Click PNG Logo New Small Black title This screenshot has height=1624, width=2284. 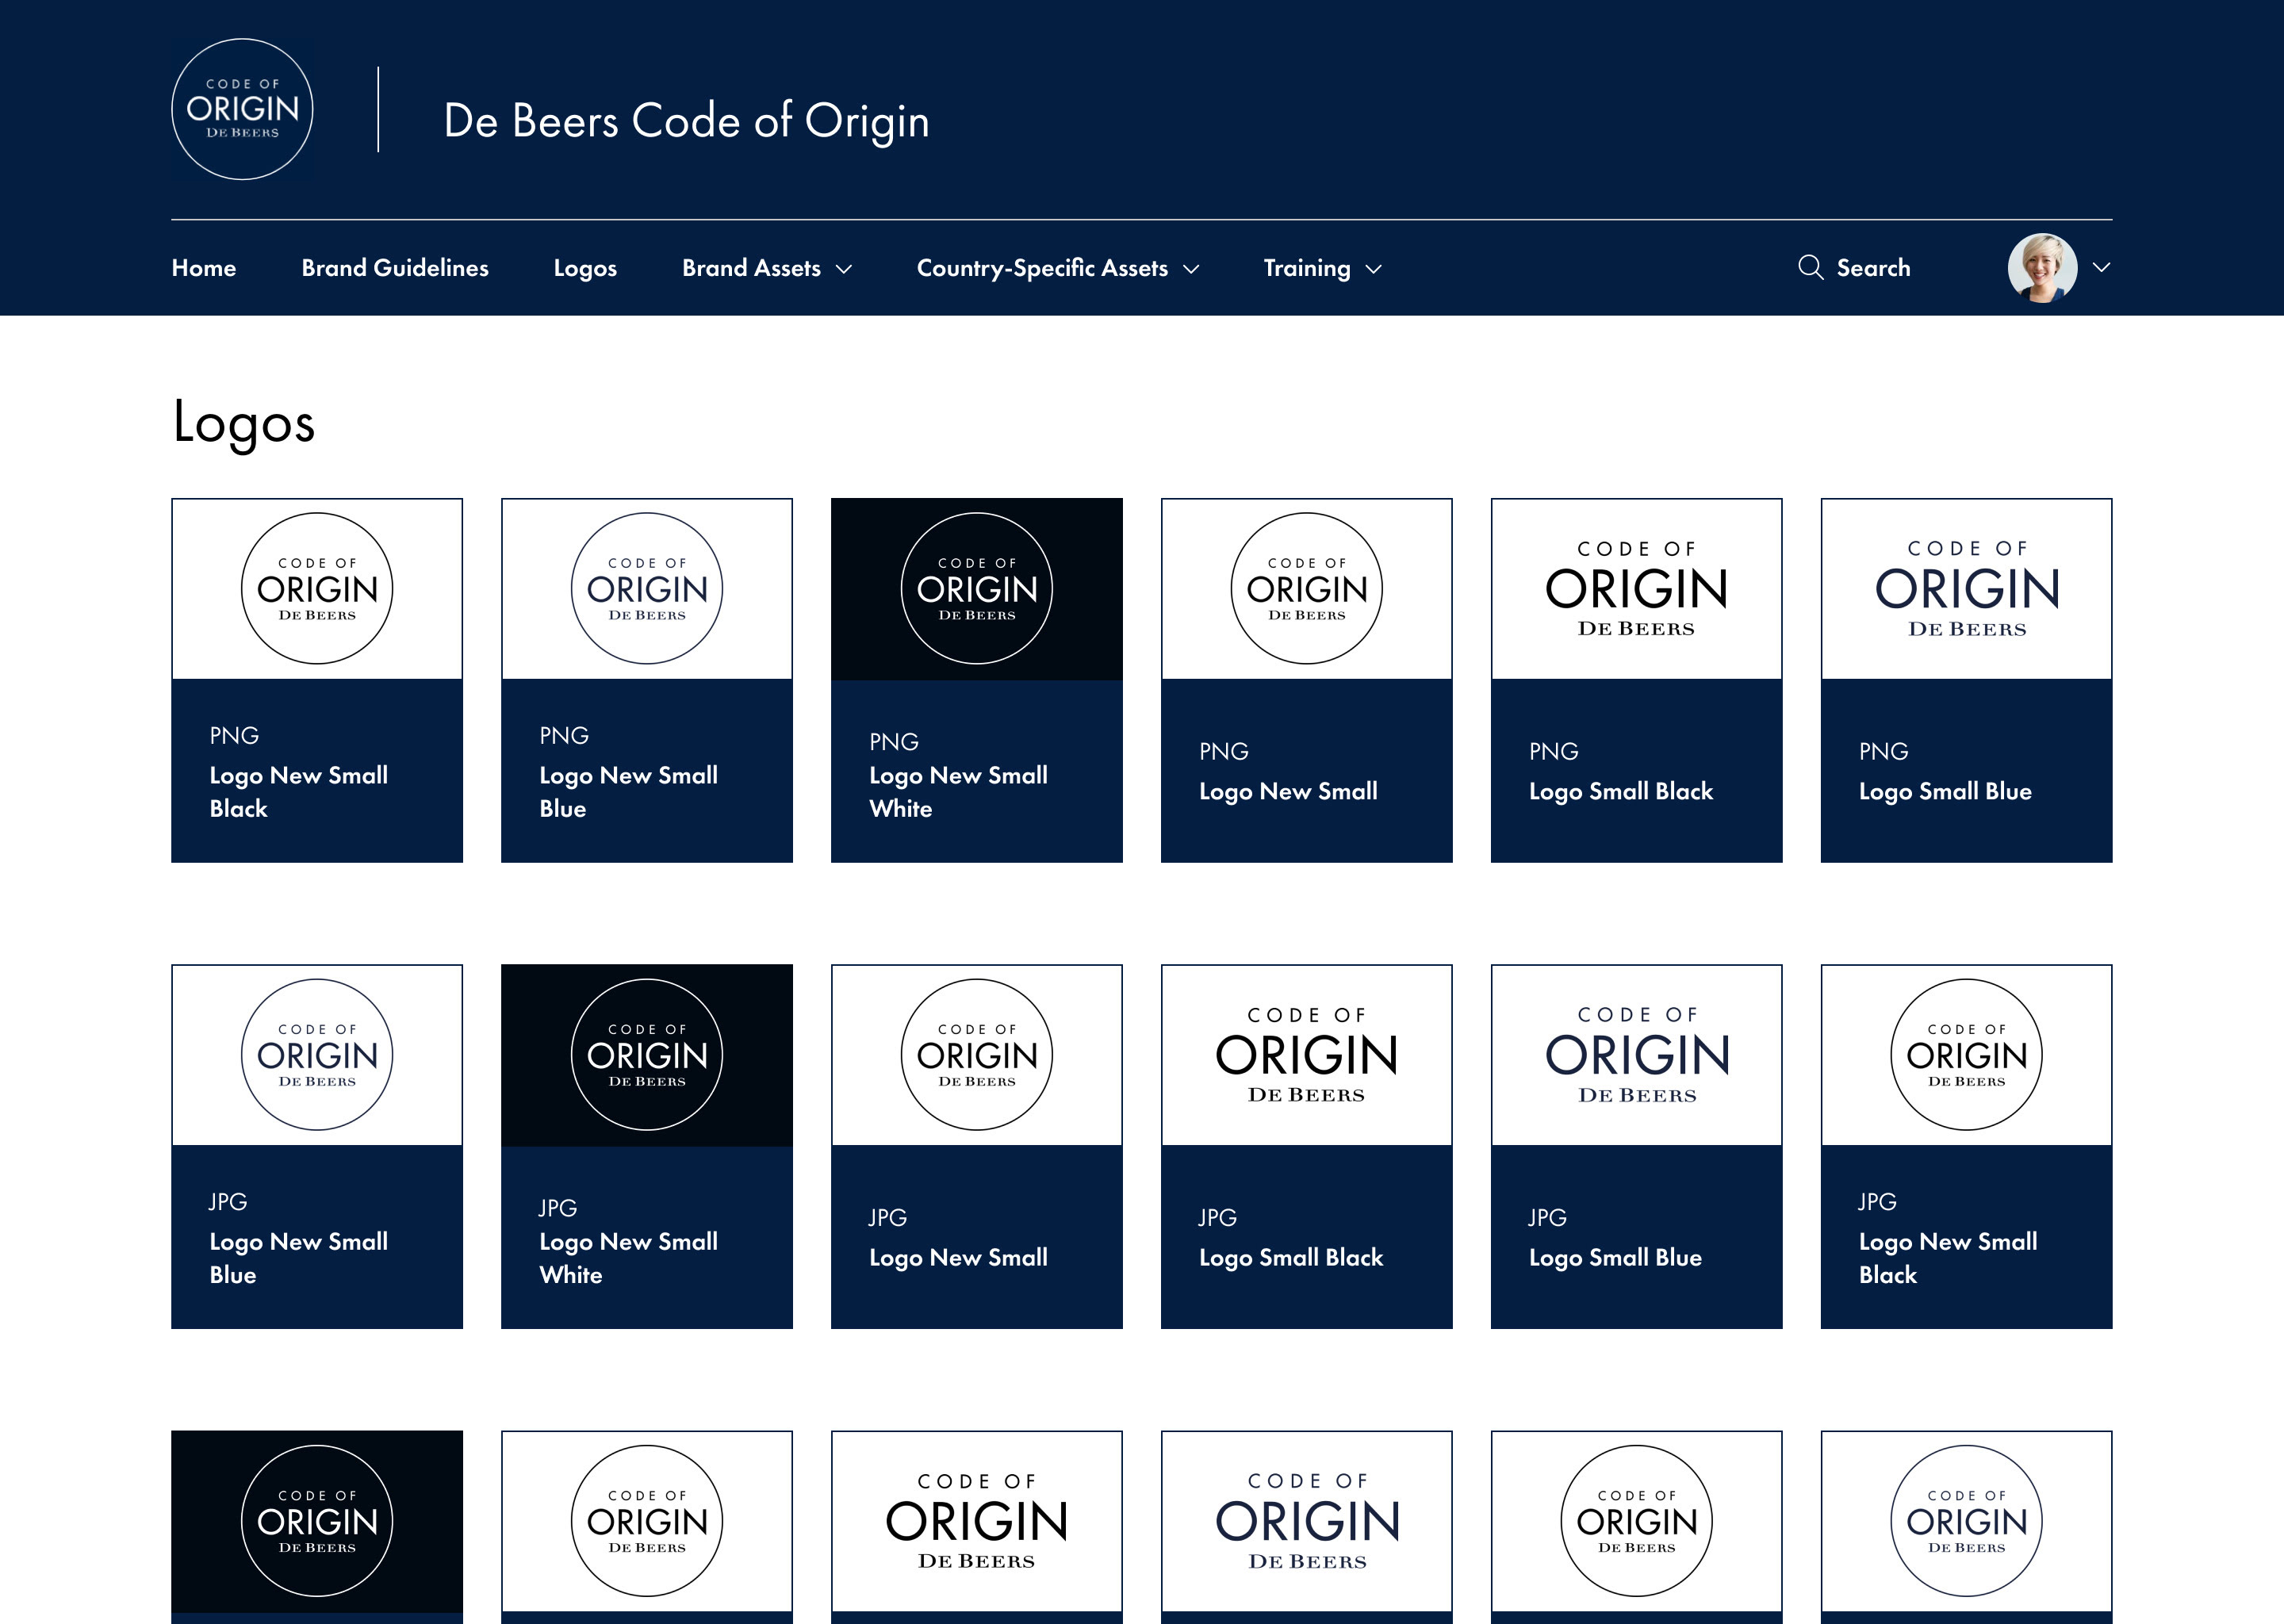[299, 792]
